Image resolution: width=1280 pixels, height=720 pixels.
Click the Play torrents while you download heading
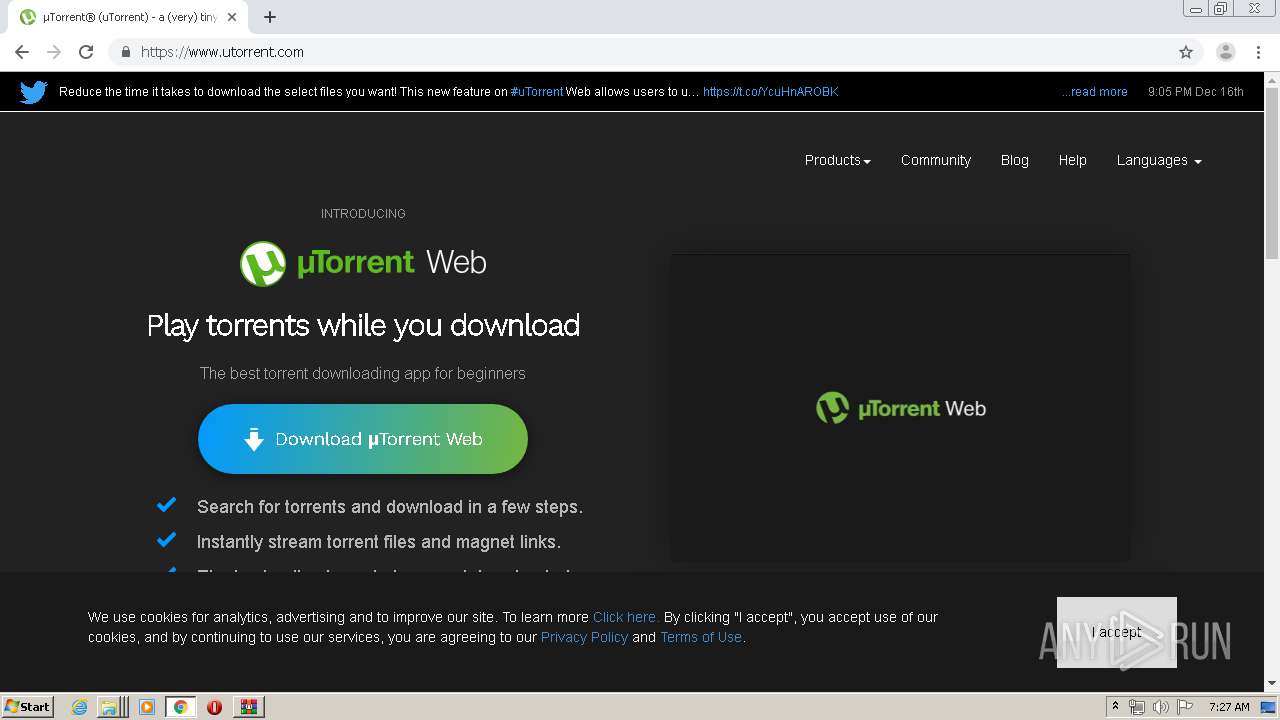(x=363, y=326)
